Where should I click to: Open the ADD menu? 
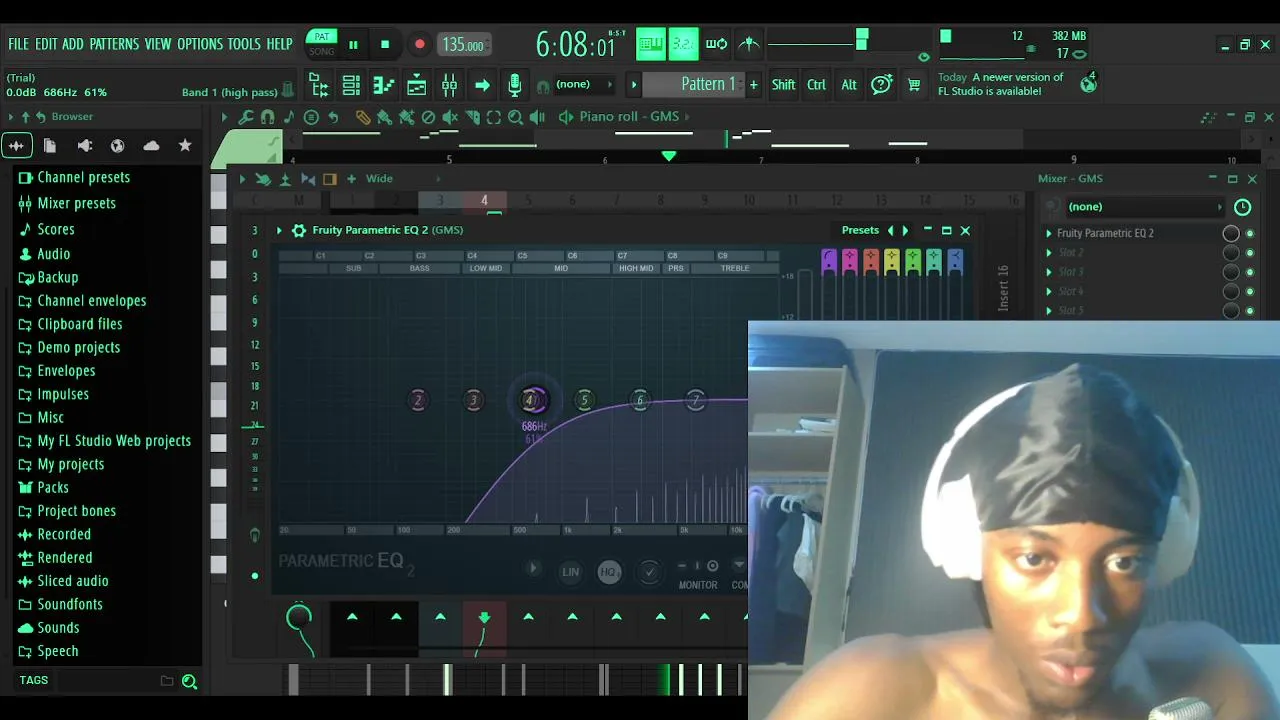(73, 44)
